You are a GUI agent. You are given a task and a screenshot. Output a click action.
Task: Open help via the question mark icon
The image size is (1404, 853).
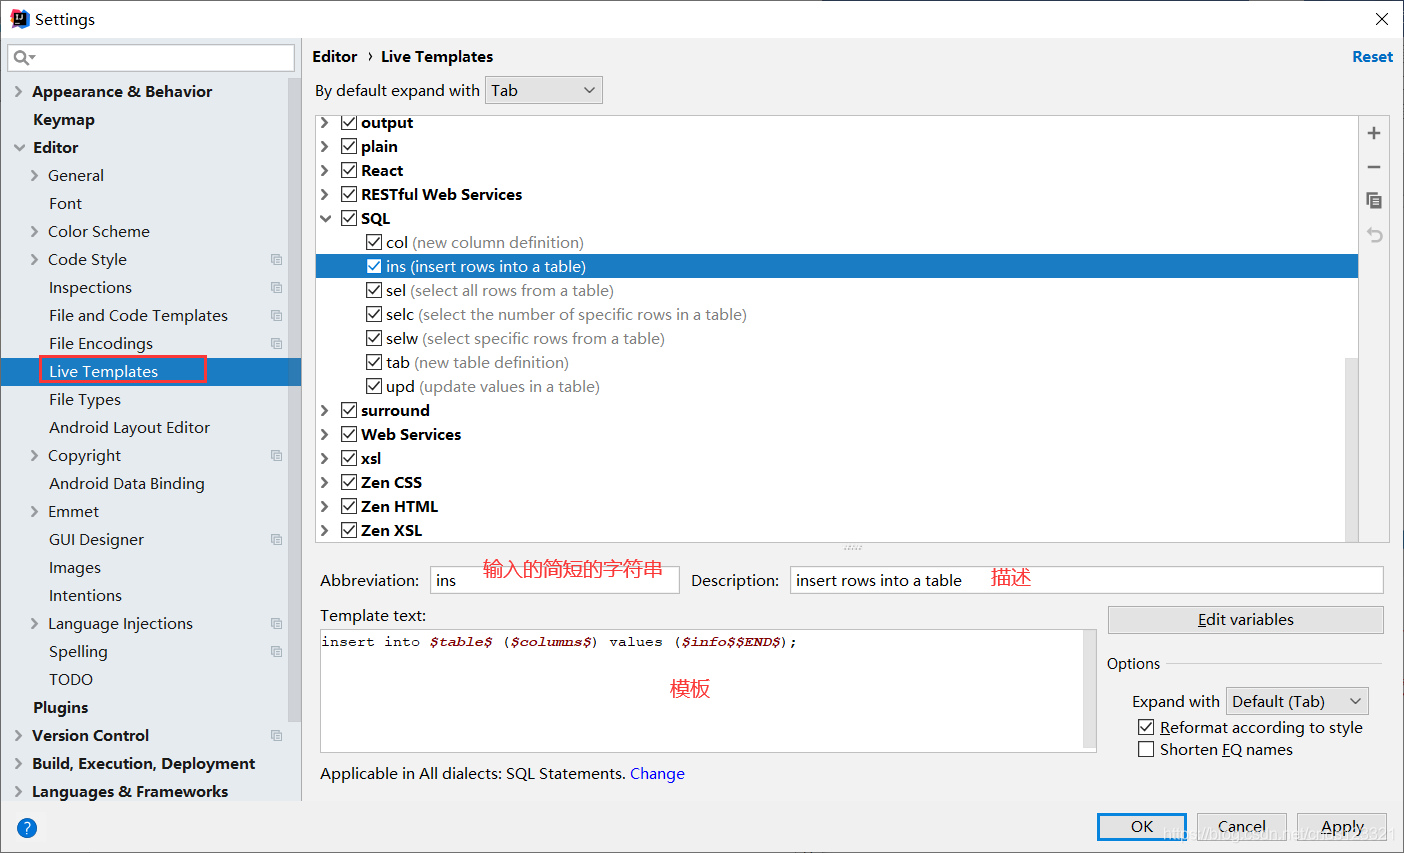coord(27,827)
